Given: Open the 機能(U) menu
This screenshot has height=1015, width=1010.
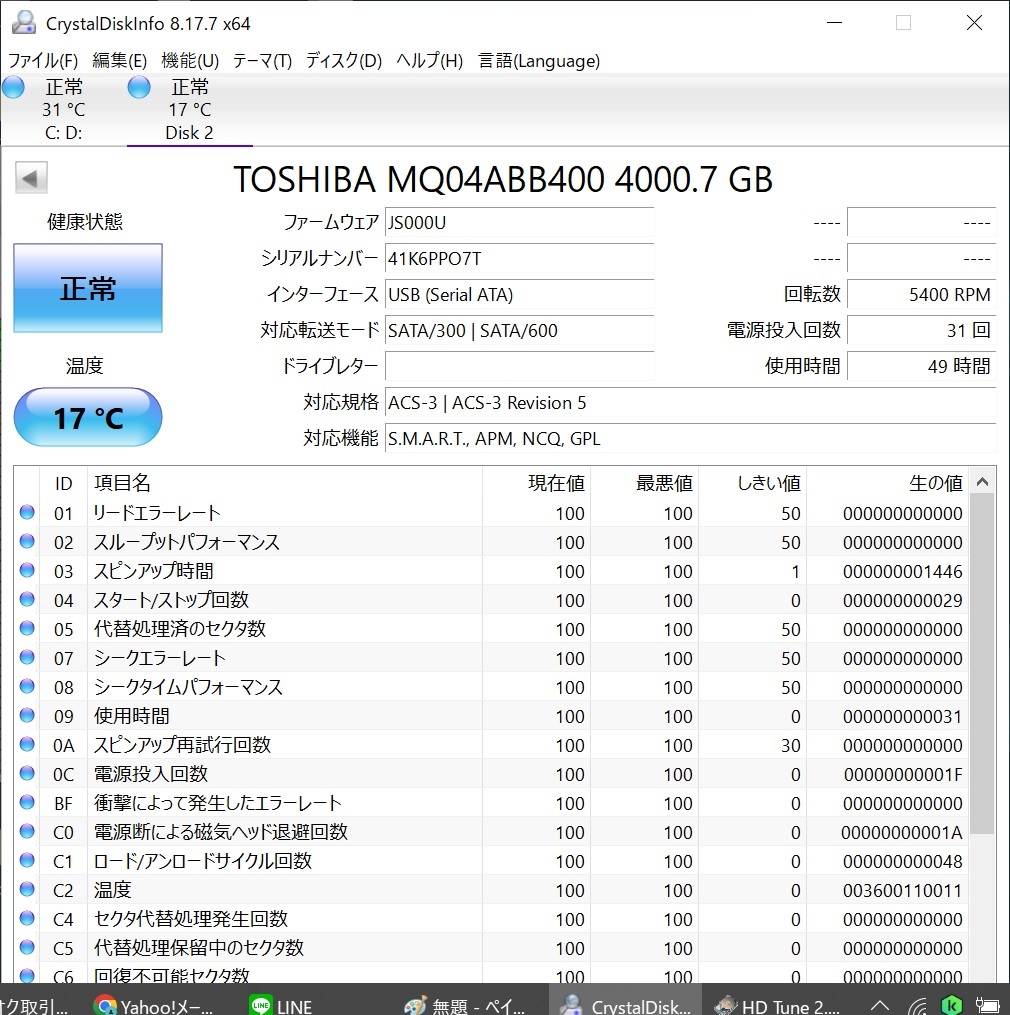Looking at the screenshot, I should [190, 60].
